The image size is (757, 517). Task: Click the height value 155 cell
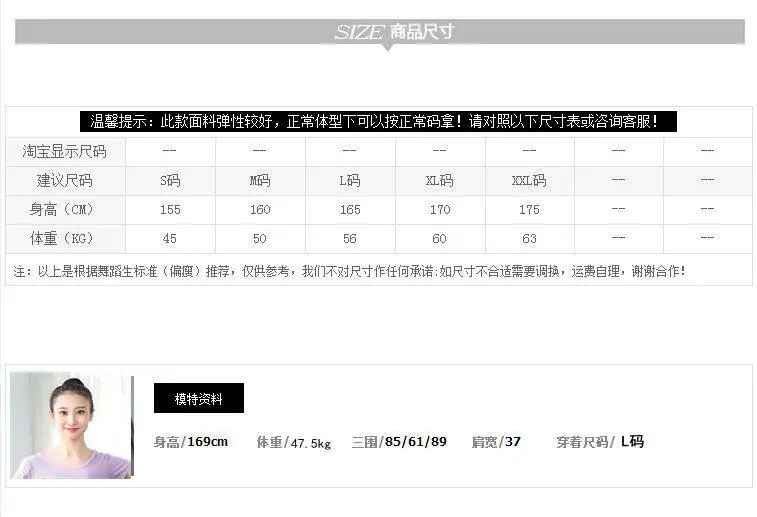pos(170,210)
